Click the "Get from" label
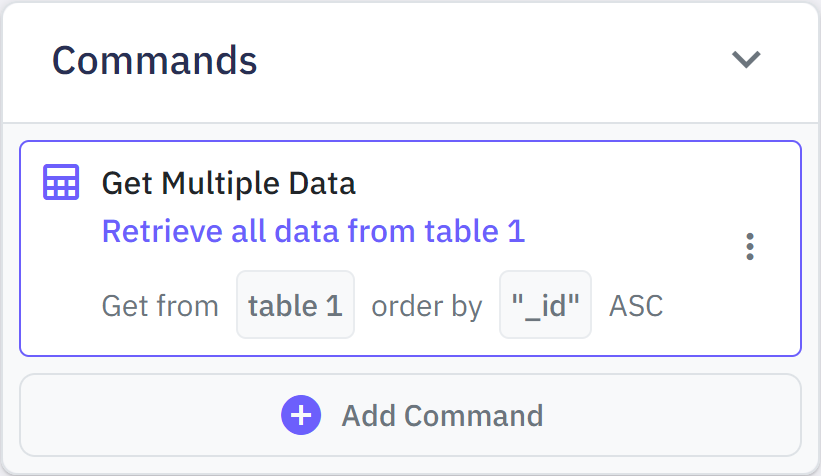 click(160, 305)
